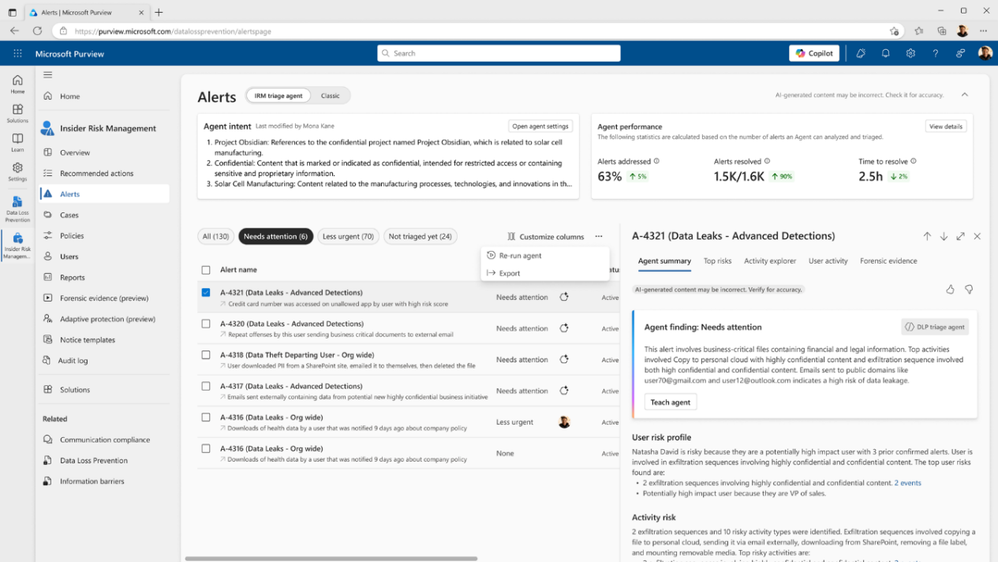The height and width of the screenshot is (562, 998).
Task: Open browser settings ellipsis menu
Action: pyautogui.click(x=983, y=31)
